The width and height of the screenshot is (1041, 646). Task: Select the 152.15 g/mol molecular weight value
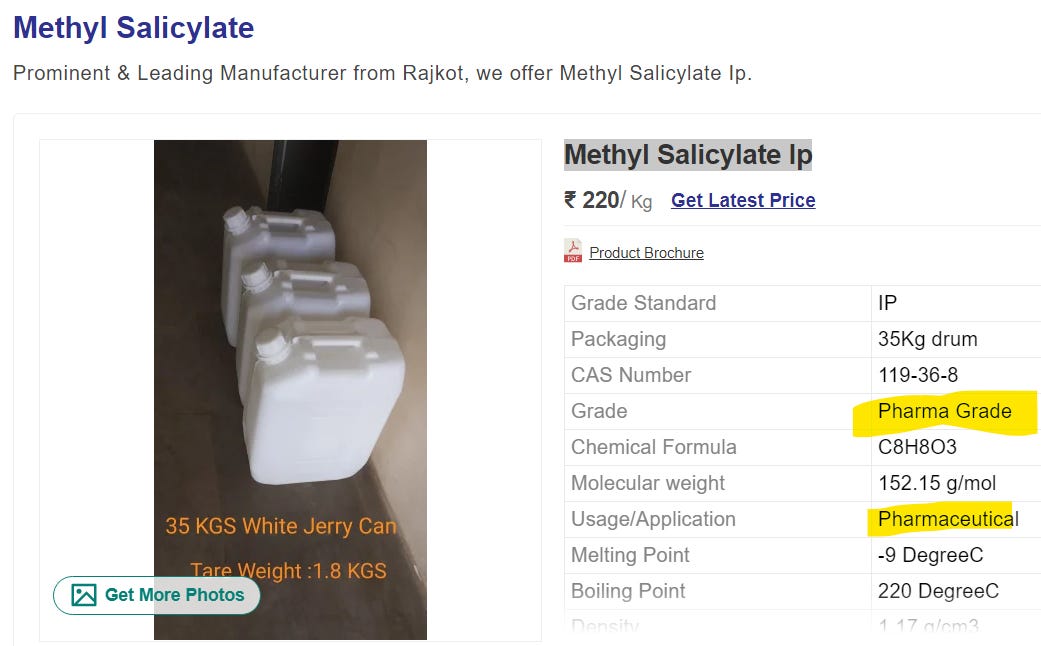[x=937, y=483]
